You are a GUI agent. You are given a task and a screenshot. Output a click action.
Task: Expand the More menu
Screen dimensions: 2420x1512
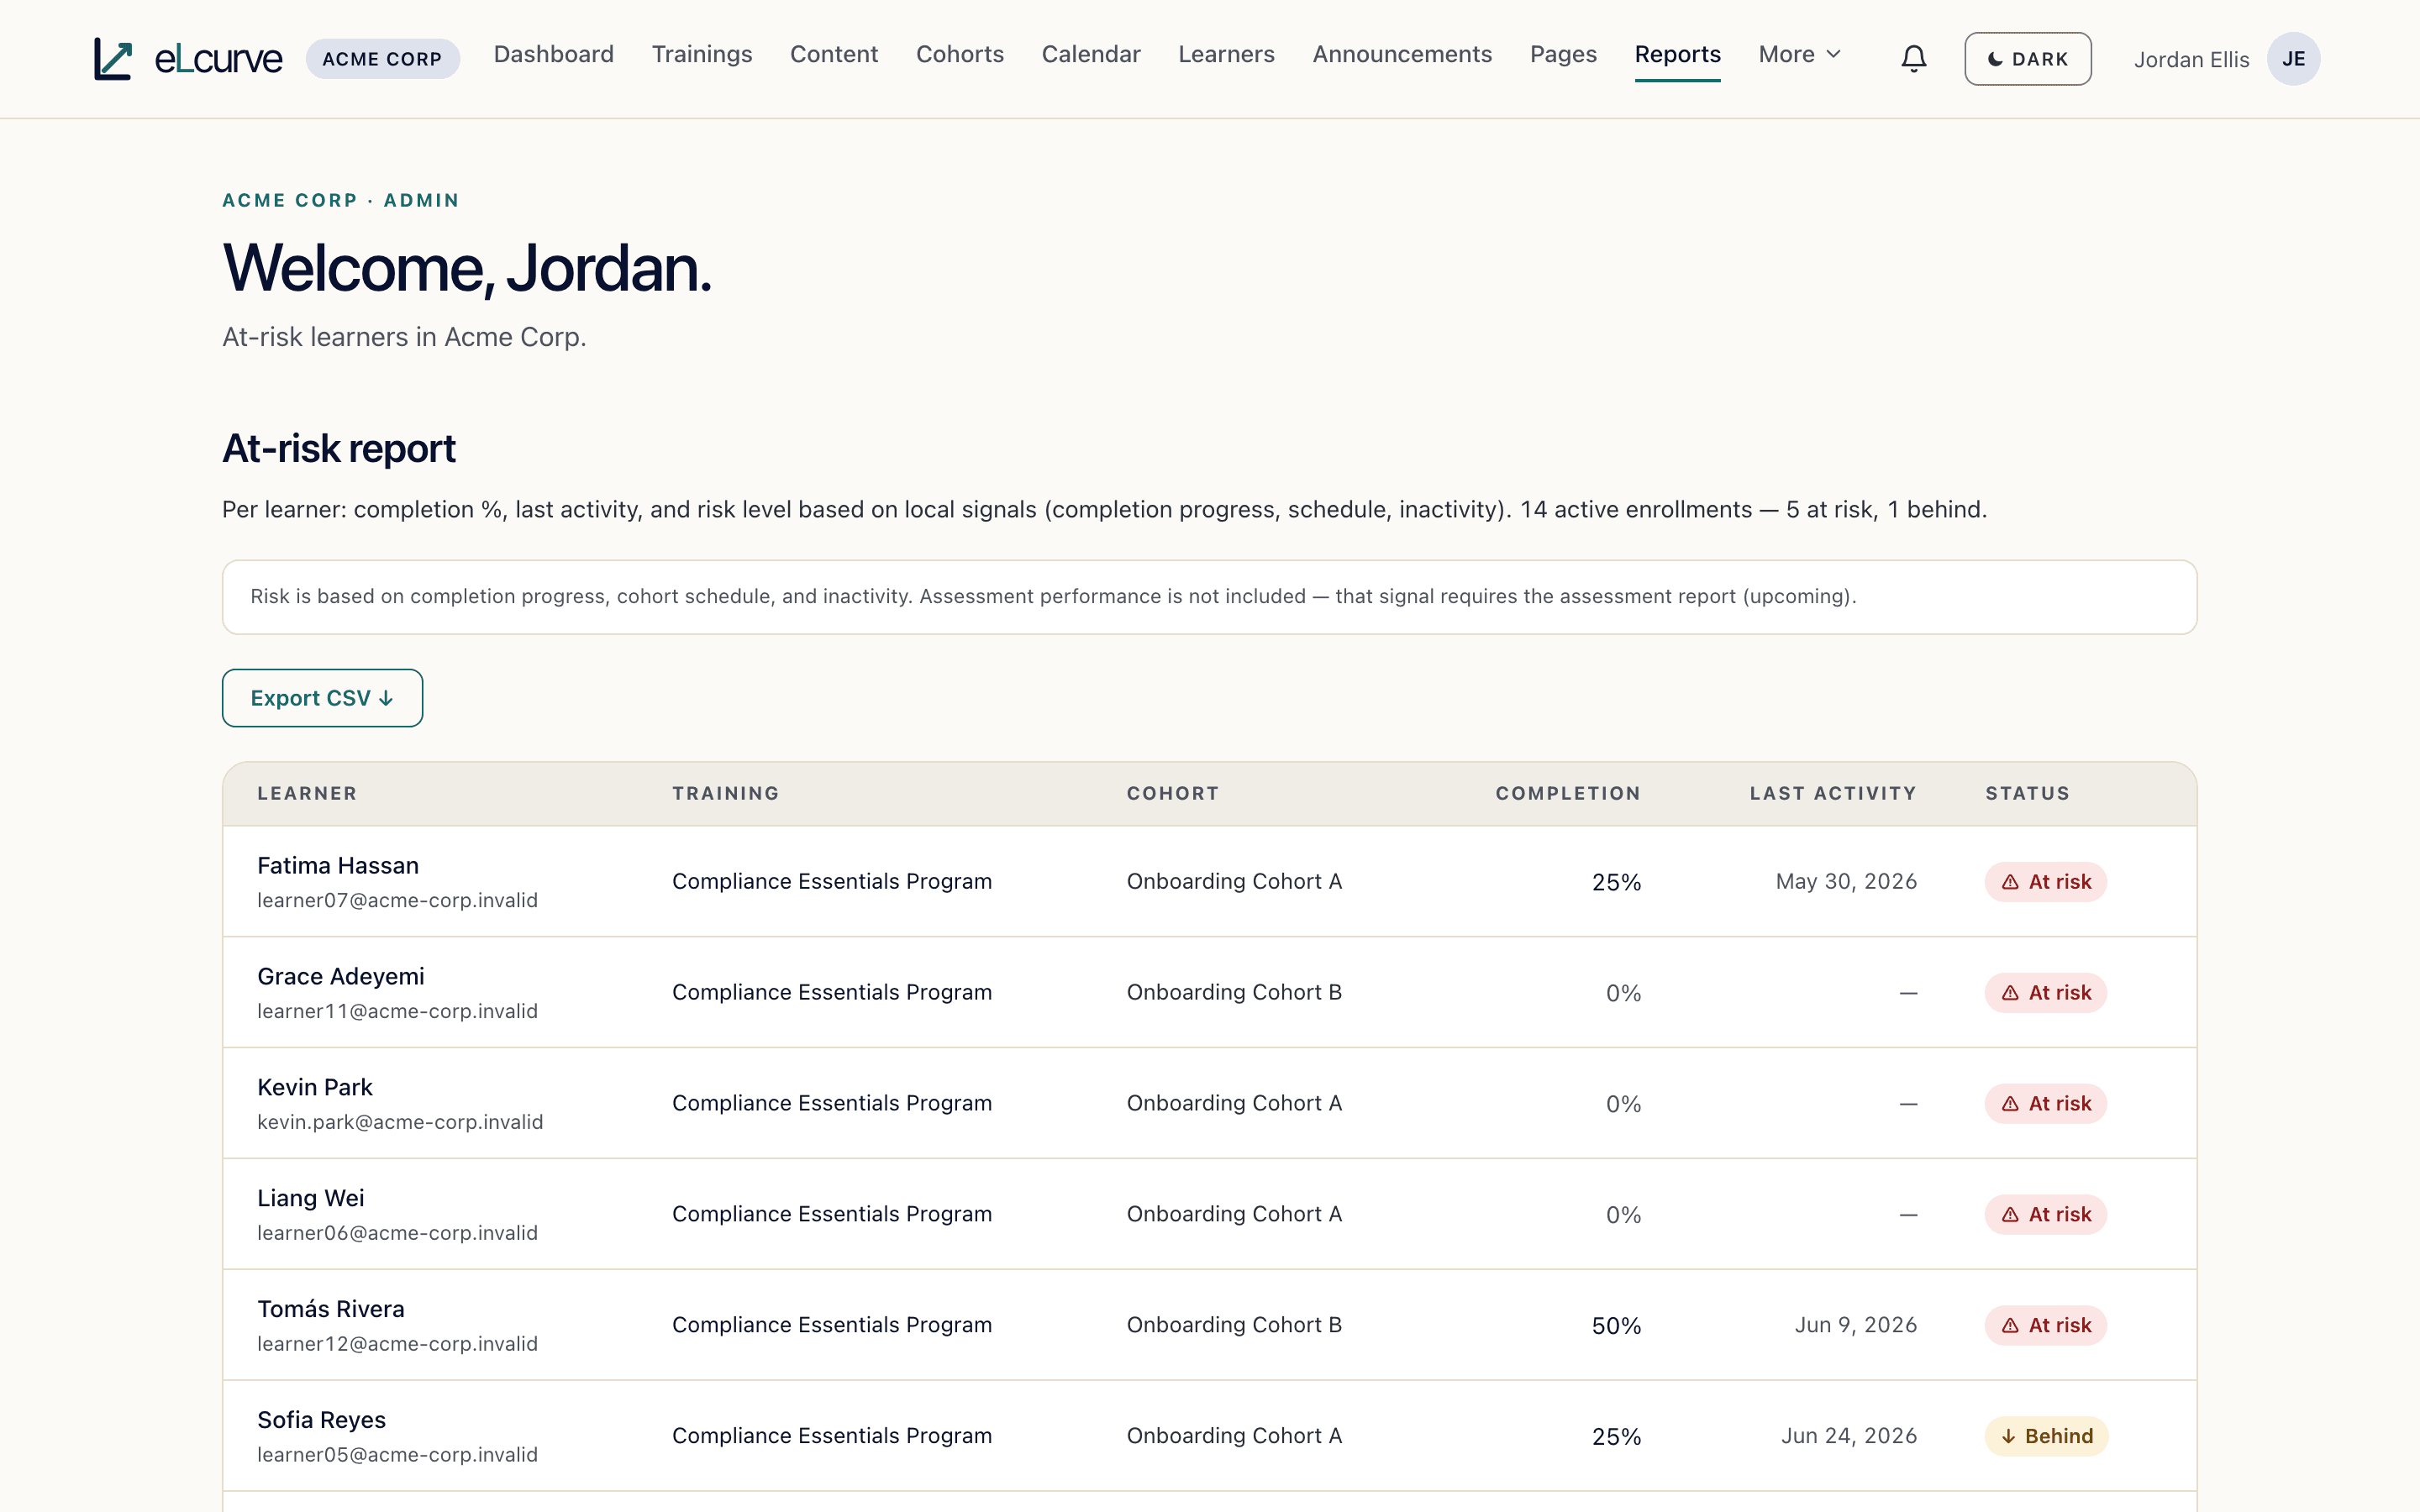click(x=1799, y=54)
